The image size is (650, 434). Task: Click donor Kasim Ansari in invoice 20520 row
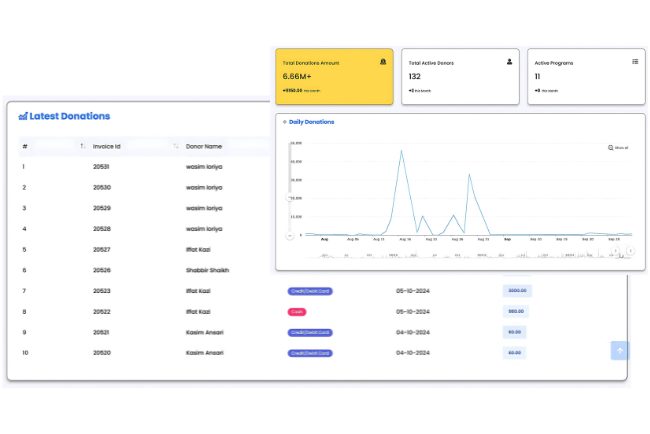205,353
